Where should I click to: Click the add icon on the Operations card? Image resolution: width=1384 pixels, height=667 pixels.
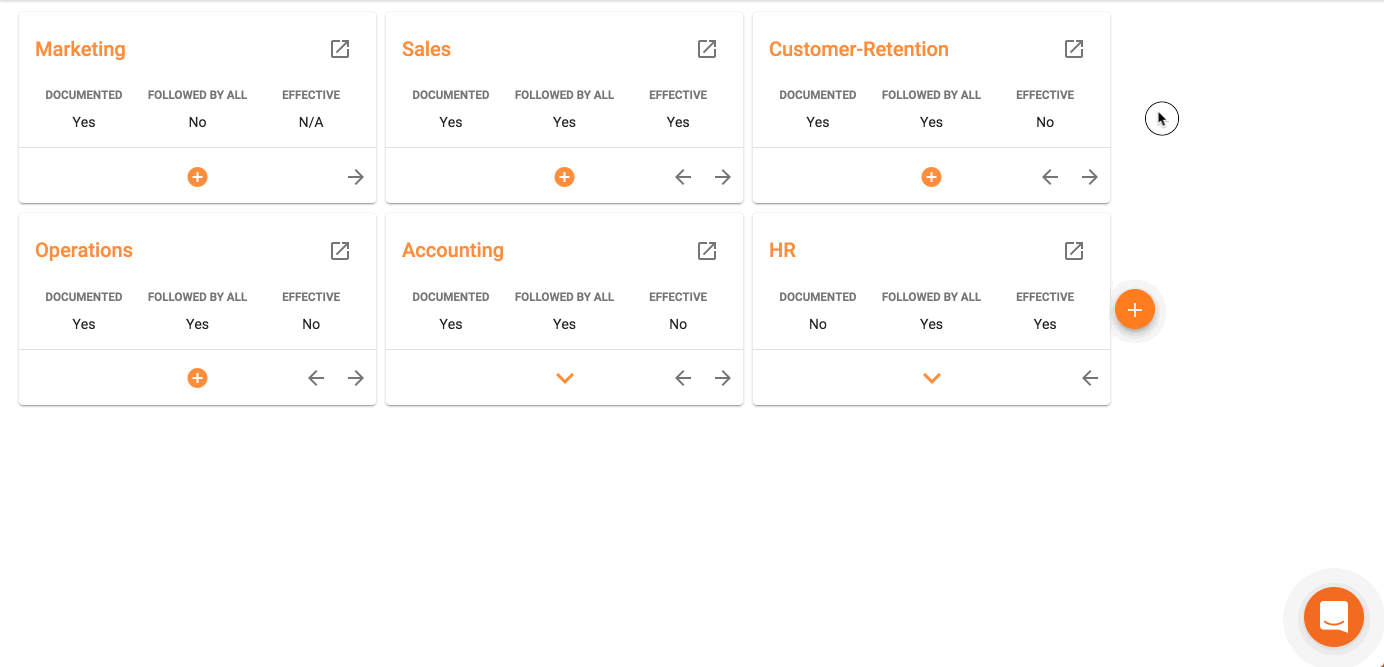click(197, 377)
